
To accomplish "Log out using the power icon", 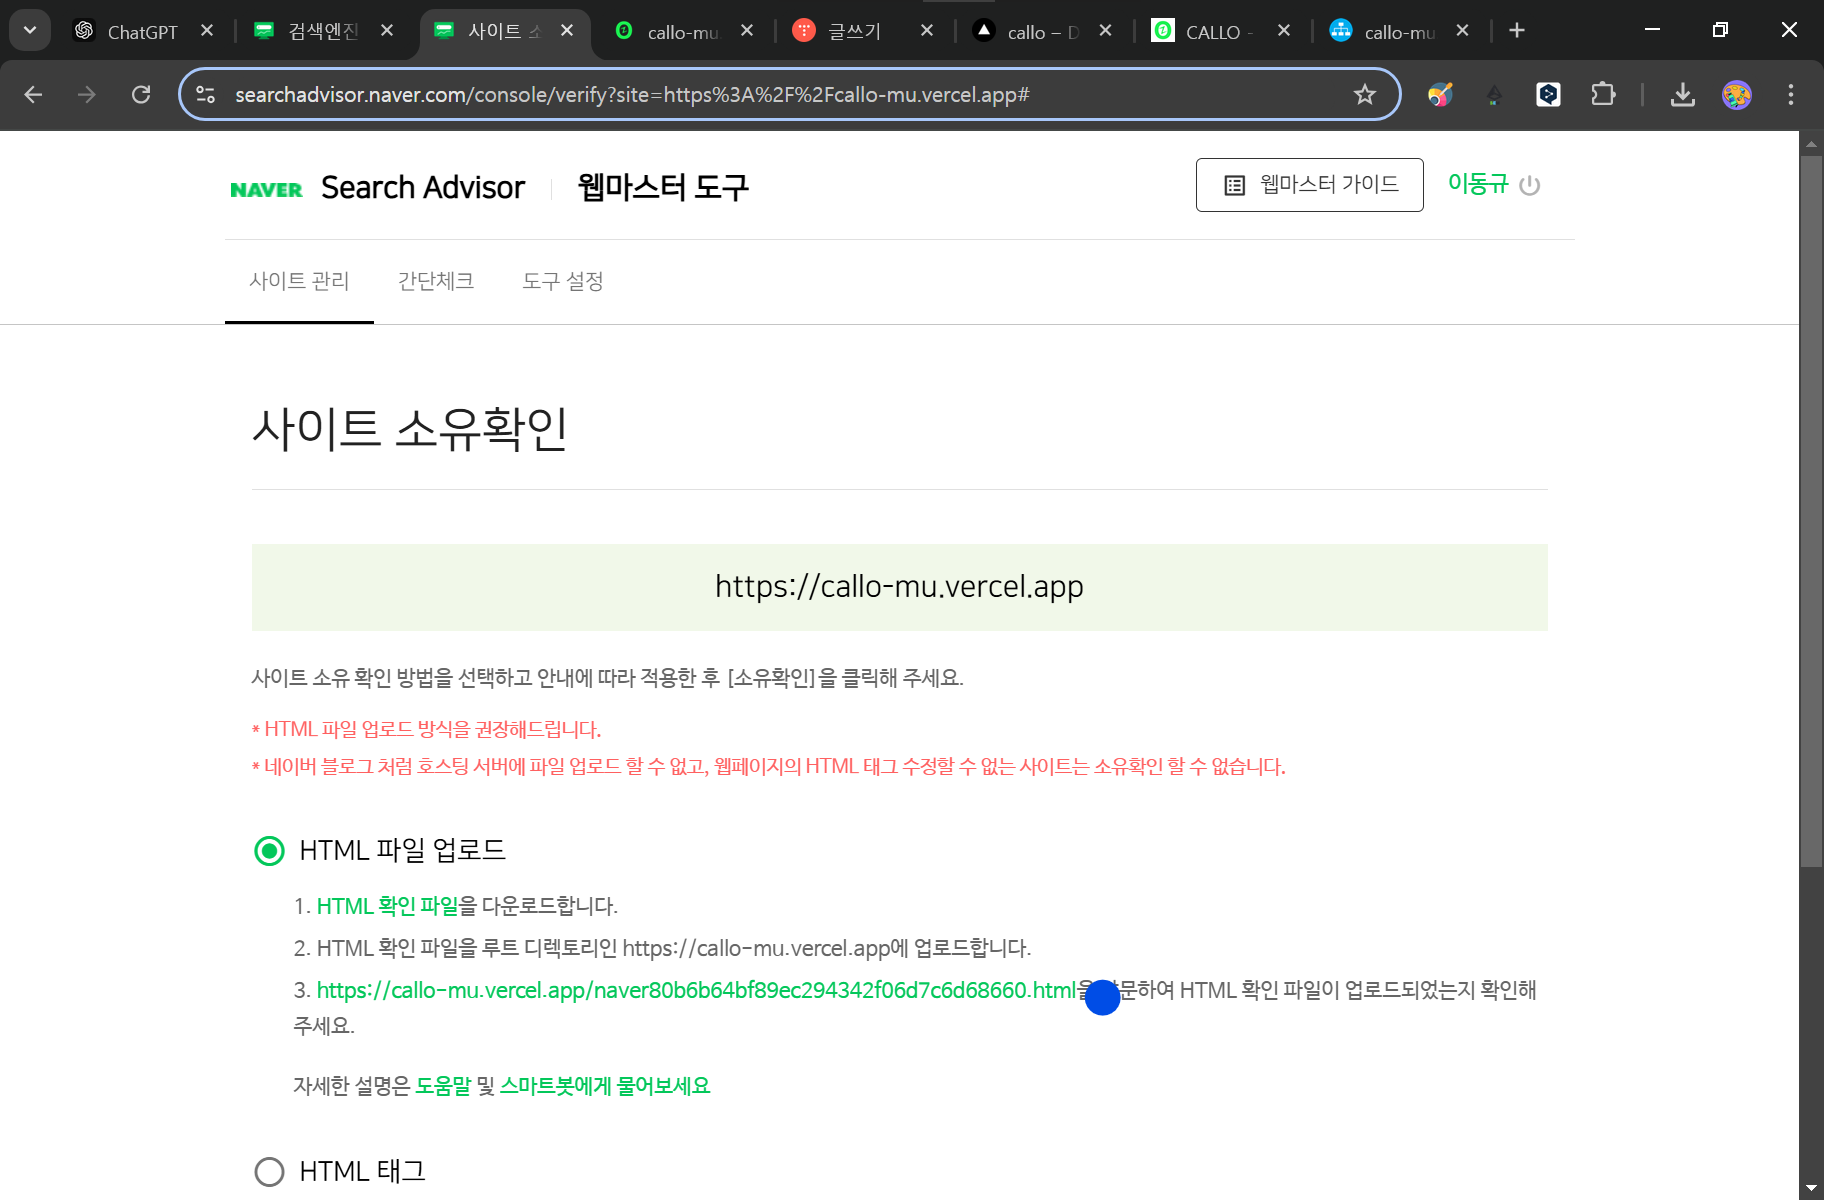I will (1530, 186).
